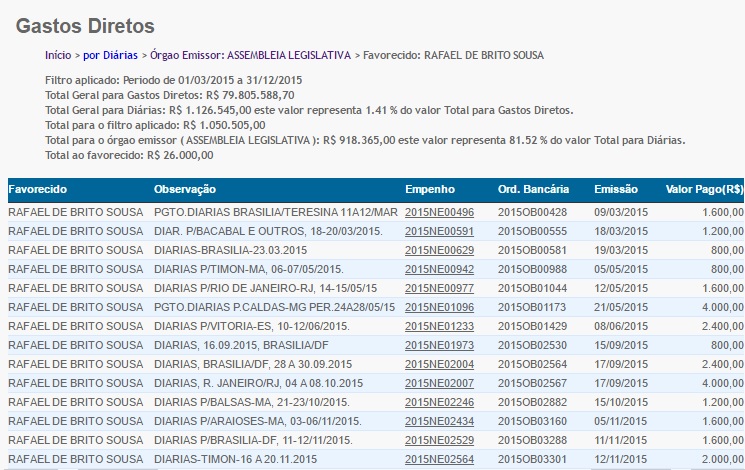
Task: Click the Emissão column header
Action: (617, 189)
